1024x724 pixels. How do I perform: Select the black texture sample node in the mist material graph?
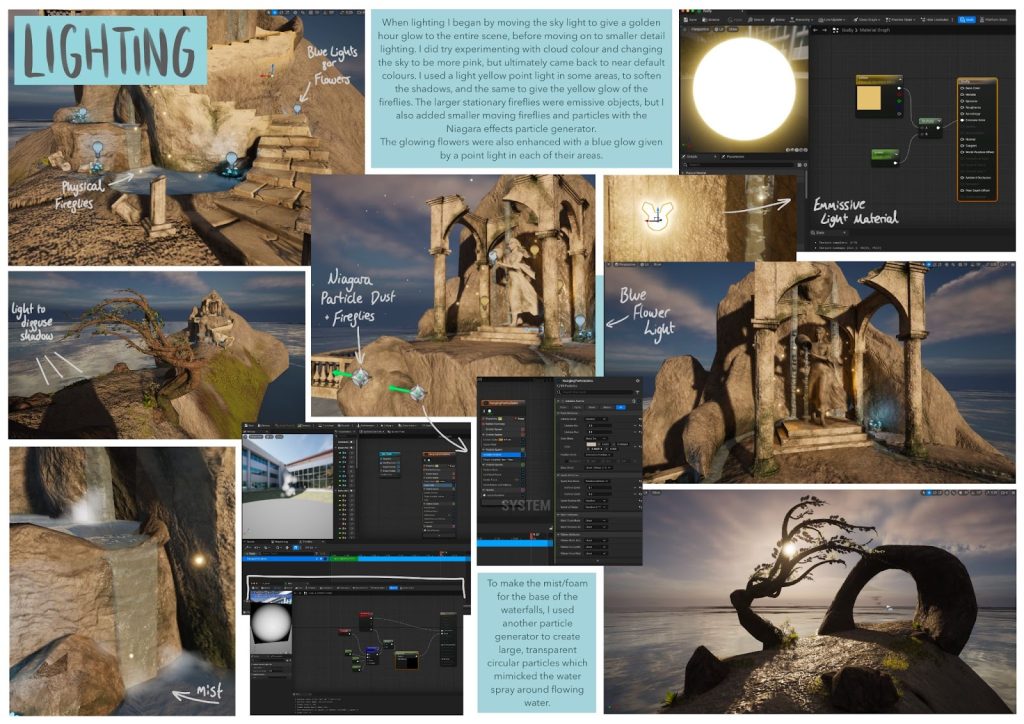pyautogui.click(x=407, y=660)
